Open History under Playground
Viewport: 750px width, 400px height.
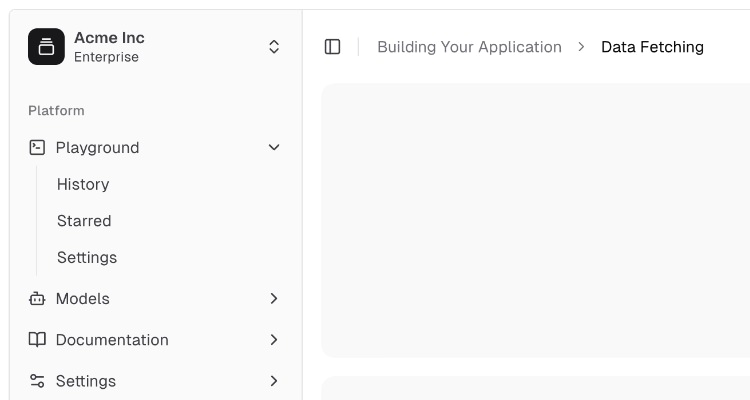tap(83, 184)
